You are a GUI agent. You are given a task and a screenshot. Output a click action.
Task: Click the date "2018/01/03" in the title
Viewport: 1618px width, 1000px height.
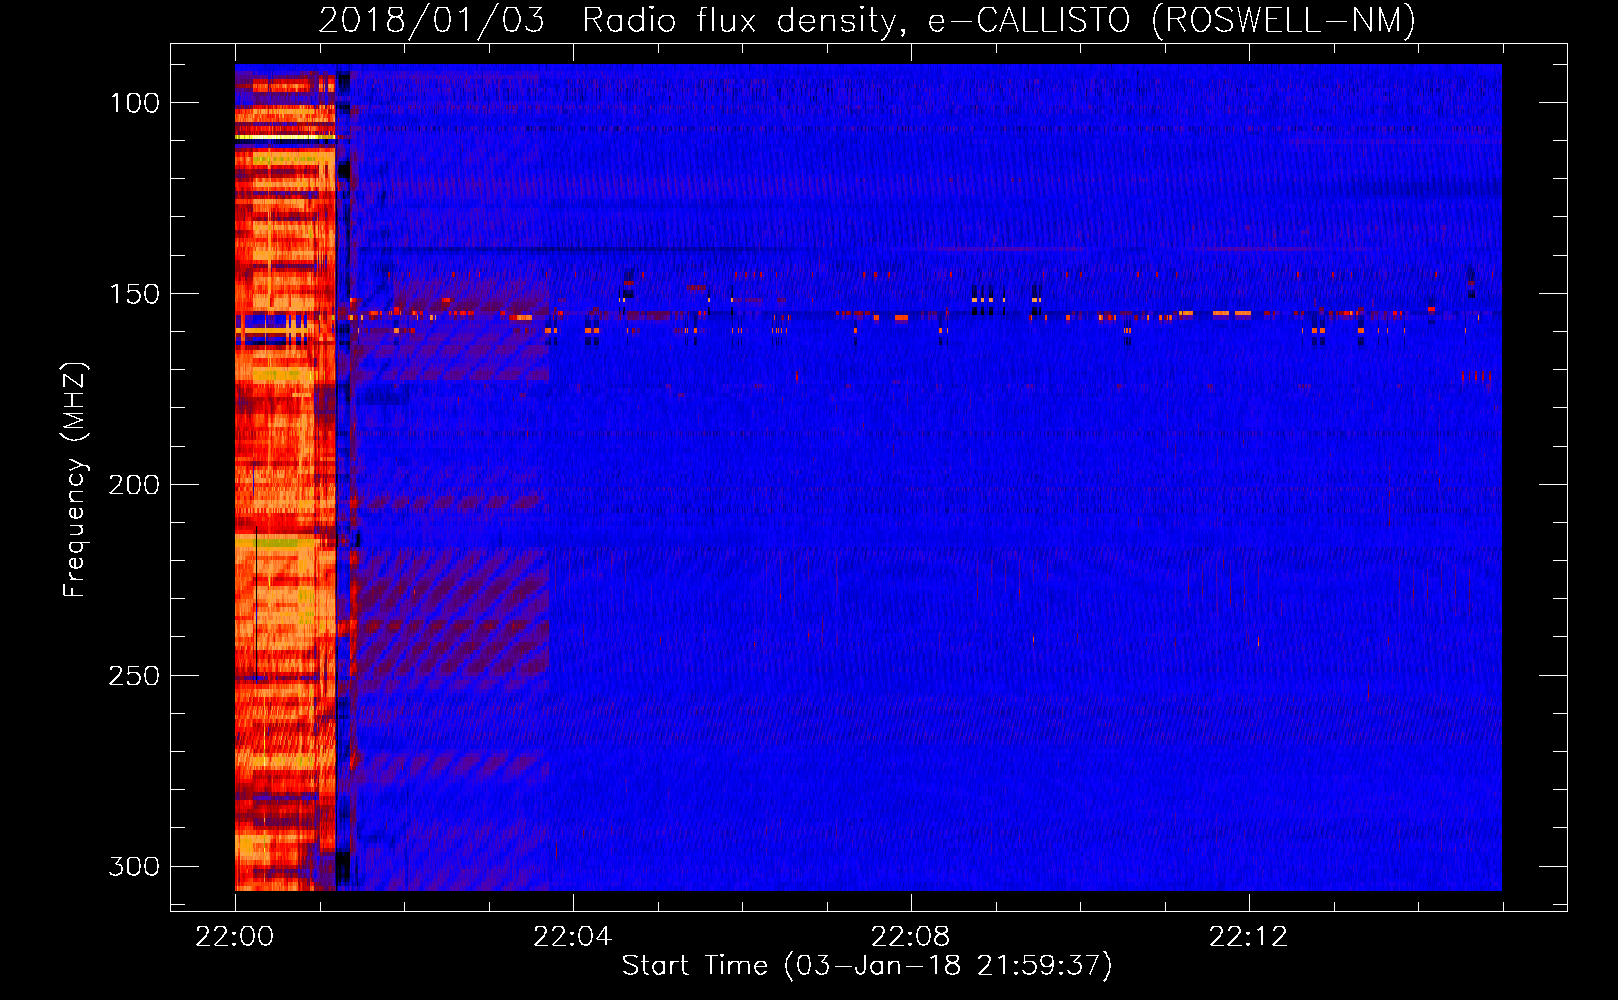(x=432, y=20)
